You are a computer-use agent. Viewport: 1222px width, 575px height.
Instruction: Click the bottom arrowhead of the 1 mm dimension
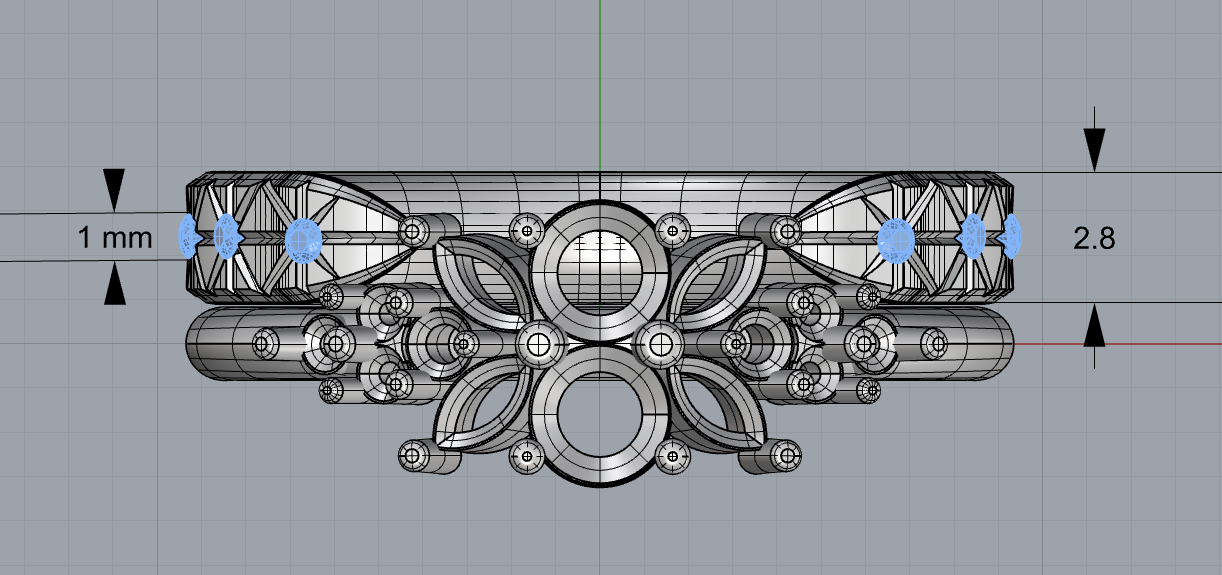click(116, 285)
